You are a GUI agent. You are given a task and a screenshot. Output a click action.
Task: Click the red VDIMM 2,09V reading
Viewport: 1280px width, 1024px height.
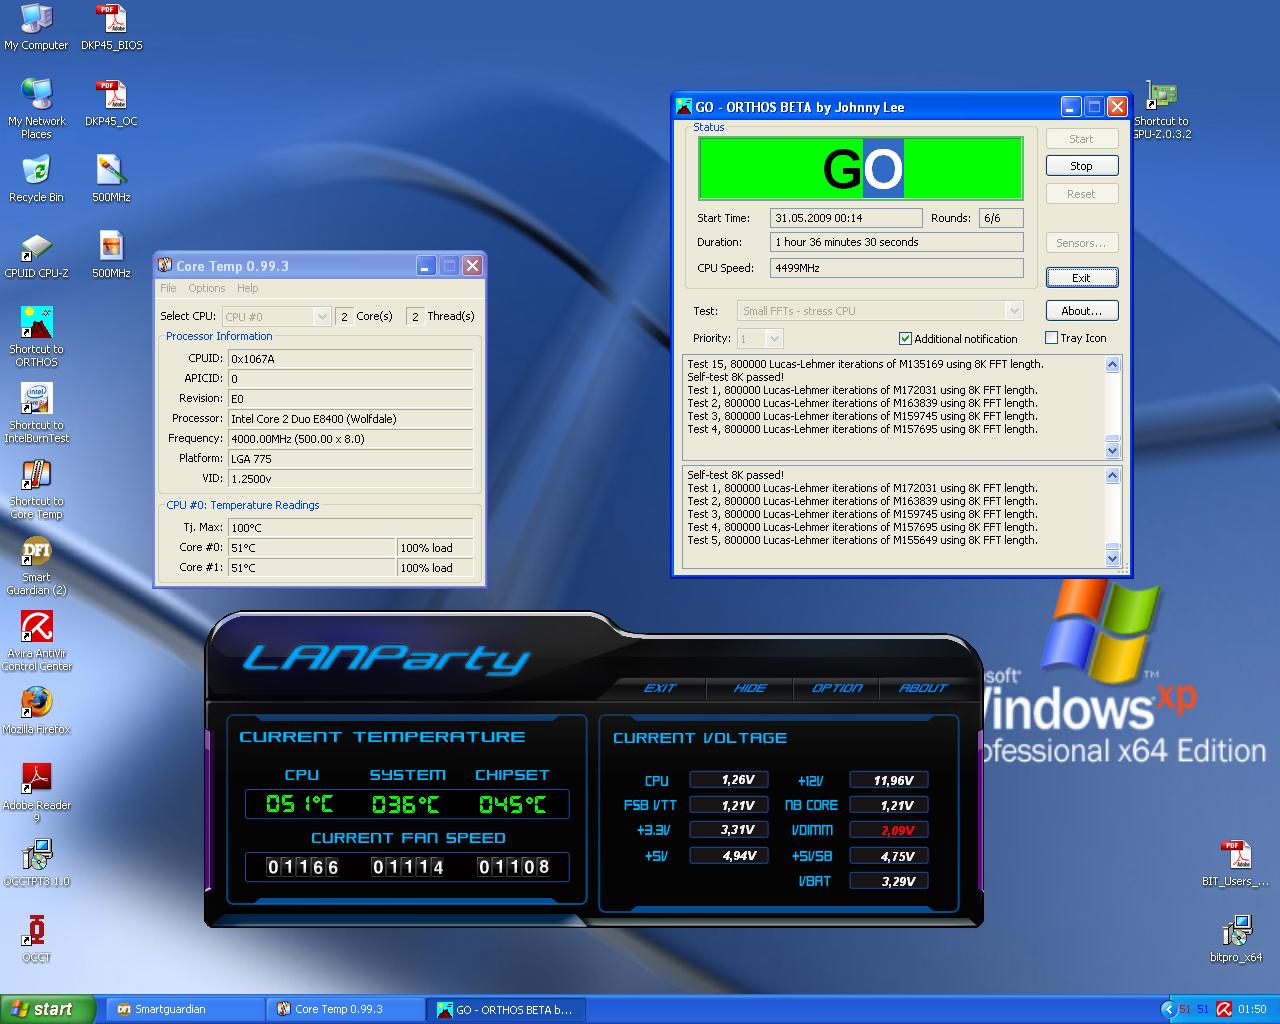pos(889,830)
